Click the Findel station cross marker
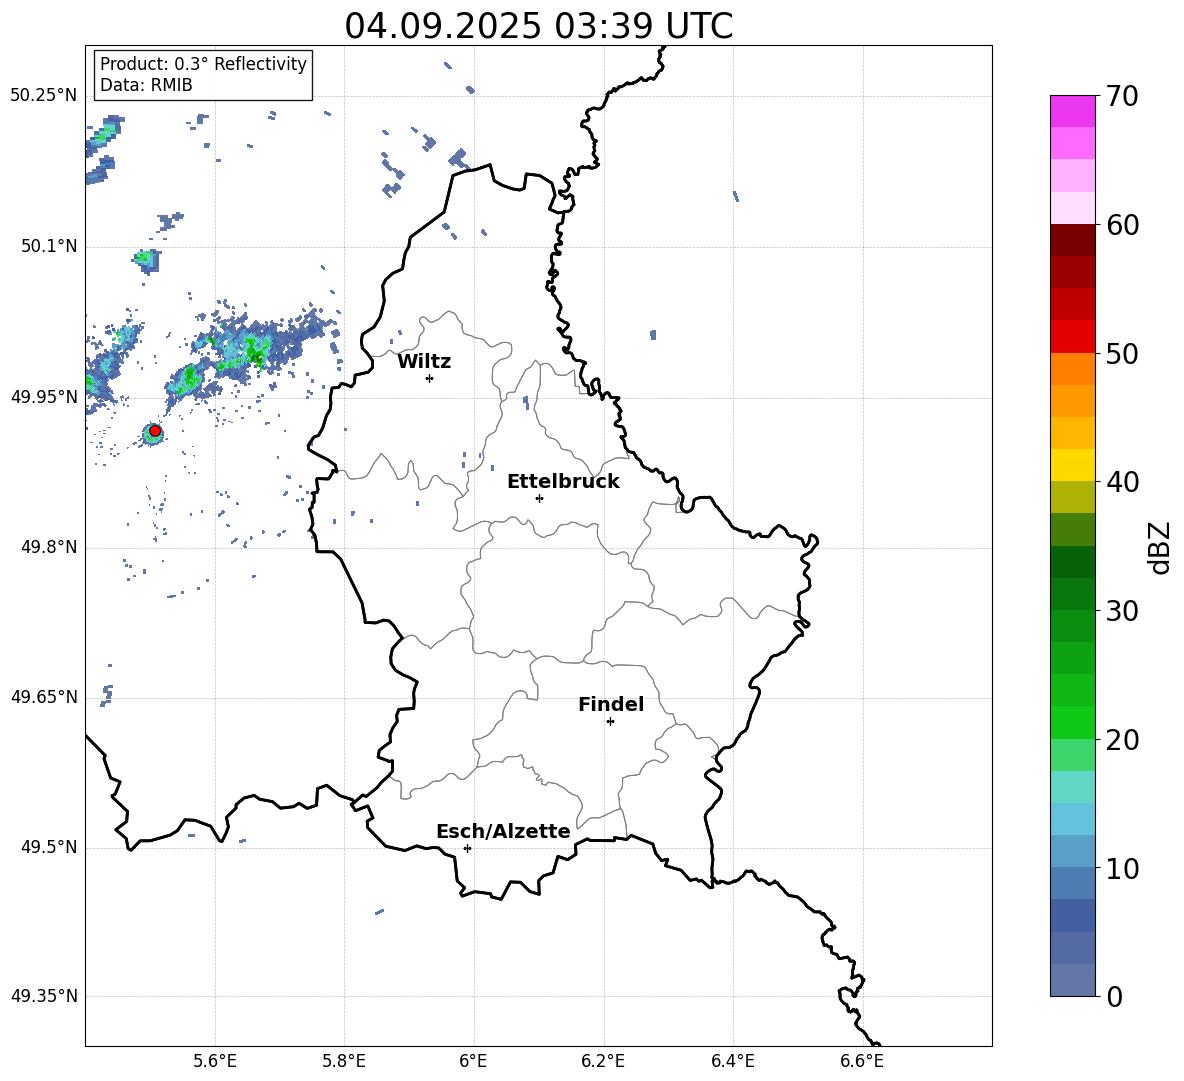Viewport: 1184px width, 1081px height. point(610,722)
